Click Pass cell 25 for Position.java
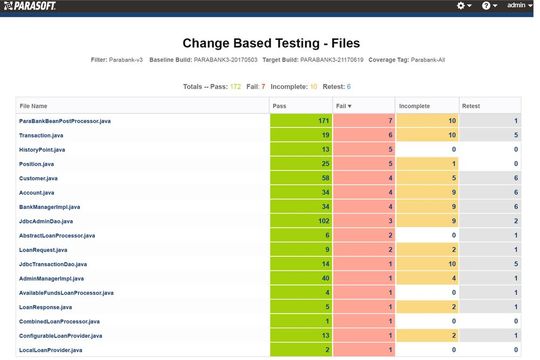Viewport: 540px width, 360px height. pos(301,164)
